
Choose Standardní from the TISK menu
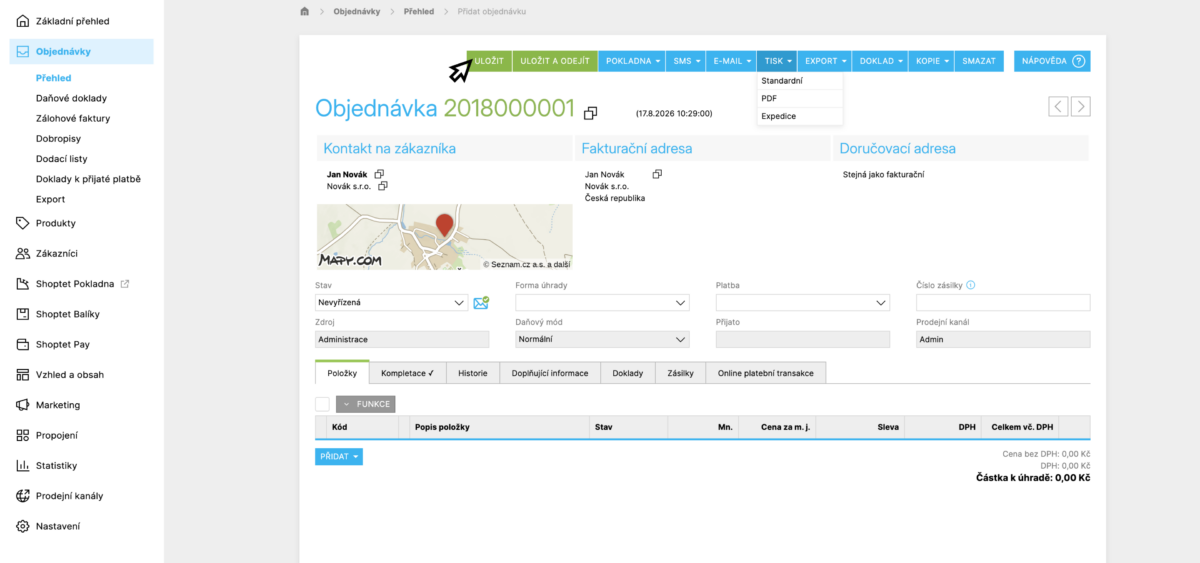tap(800, 81)
